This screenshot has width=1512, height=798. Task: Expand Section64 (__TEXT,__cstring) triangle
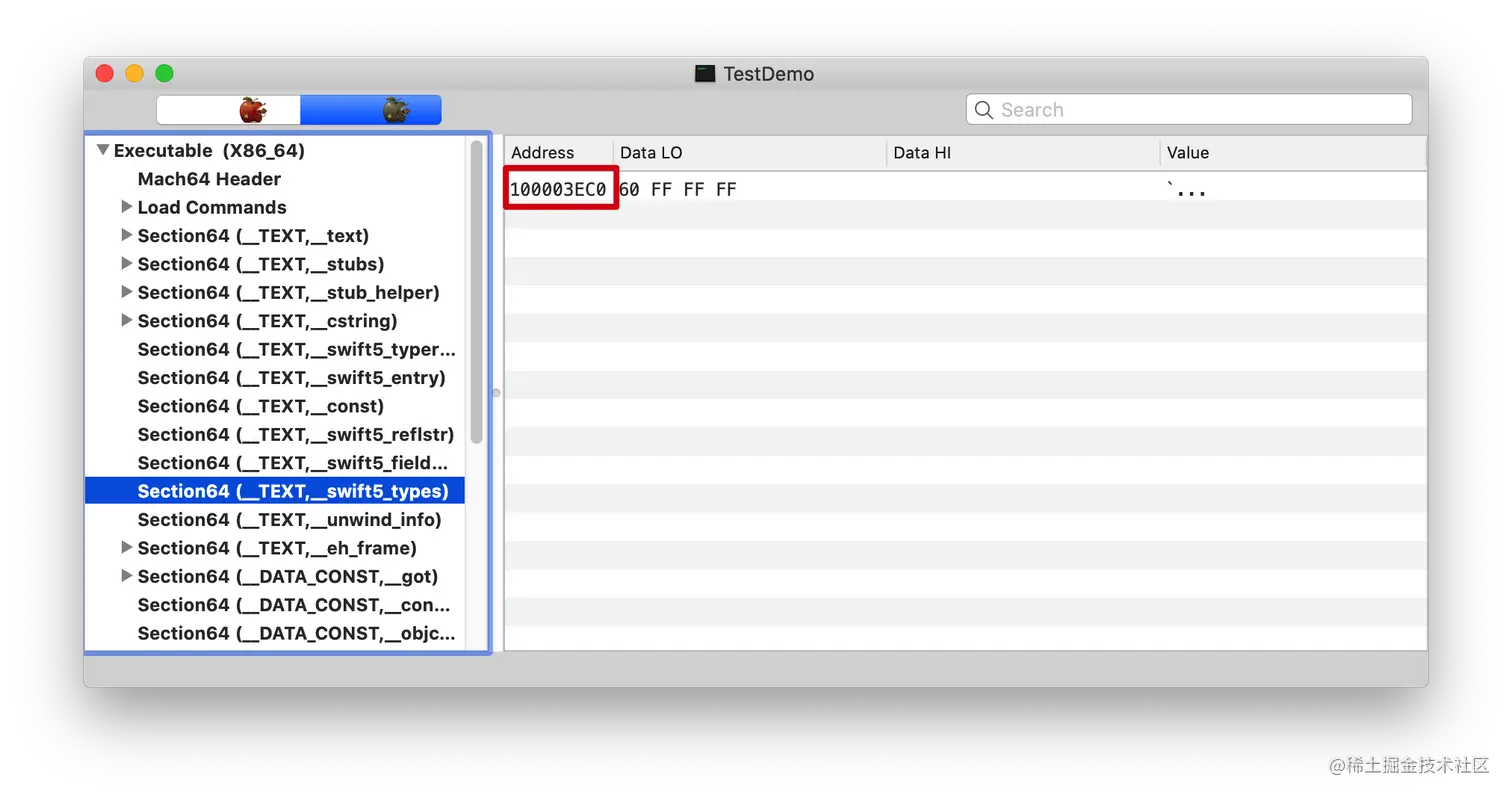click(126, 320)
